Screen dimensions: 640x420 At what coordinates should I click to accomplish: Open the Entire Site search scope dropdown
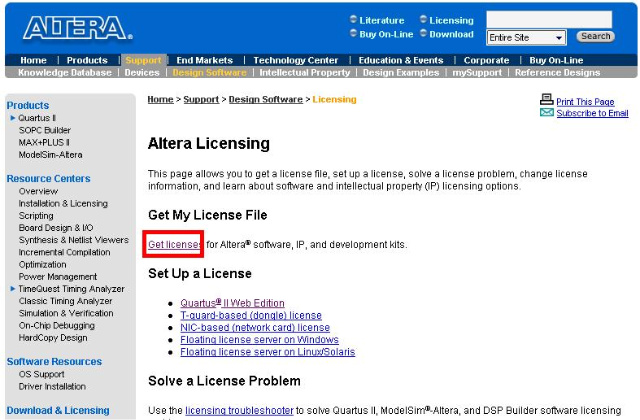tap(526, 38)
